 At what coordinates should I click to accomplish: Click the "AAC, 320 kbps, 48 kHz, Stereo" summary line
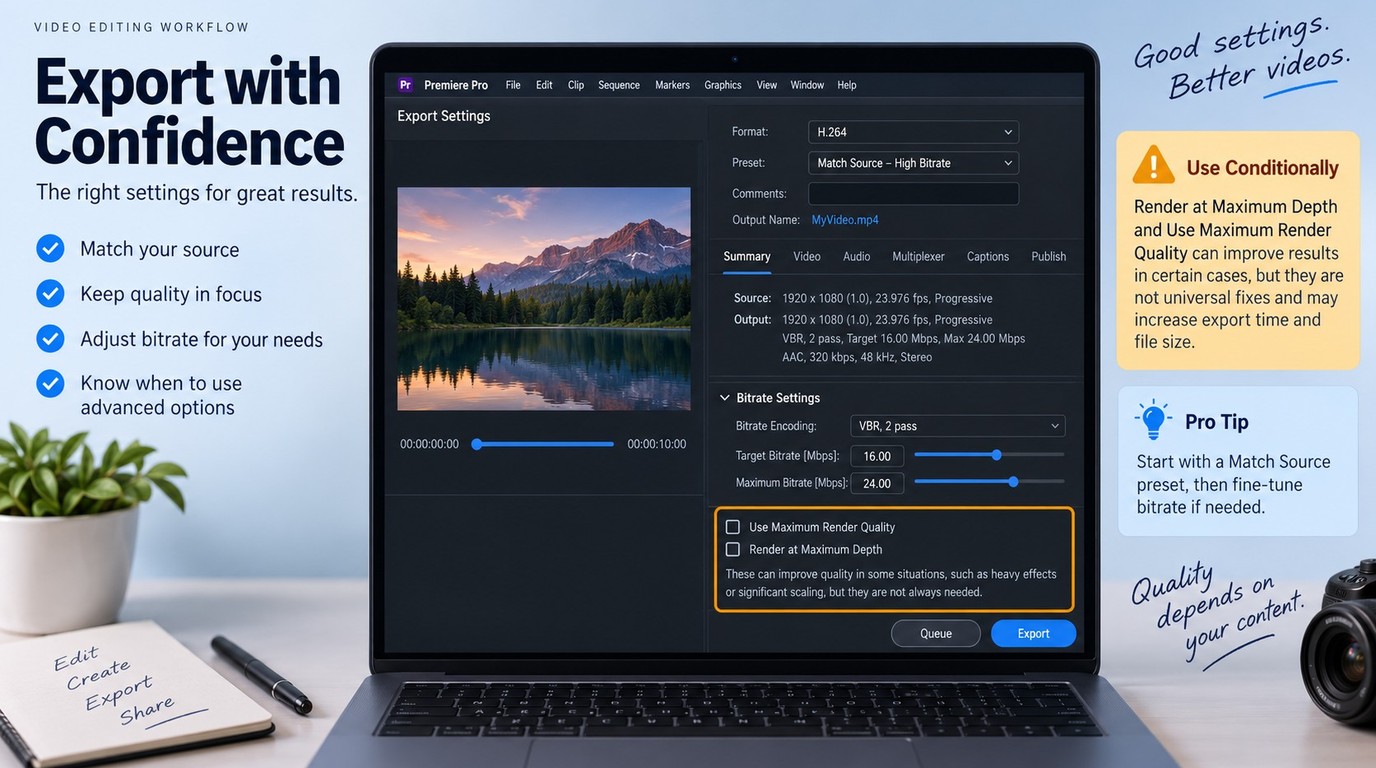click(857, 357)
